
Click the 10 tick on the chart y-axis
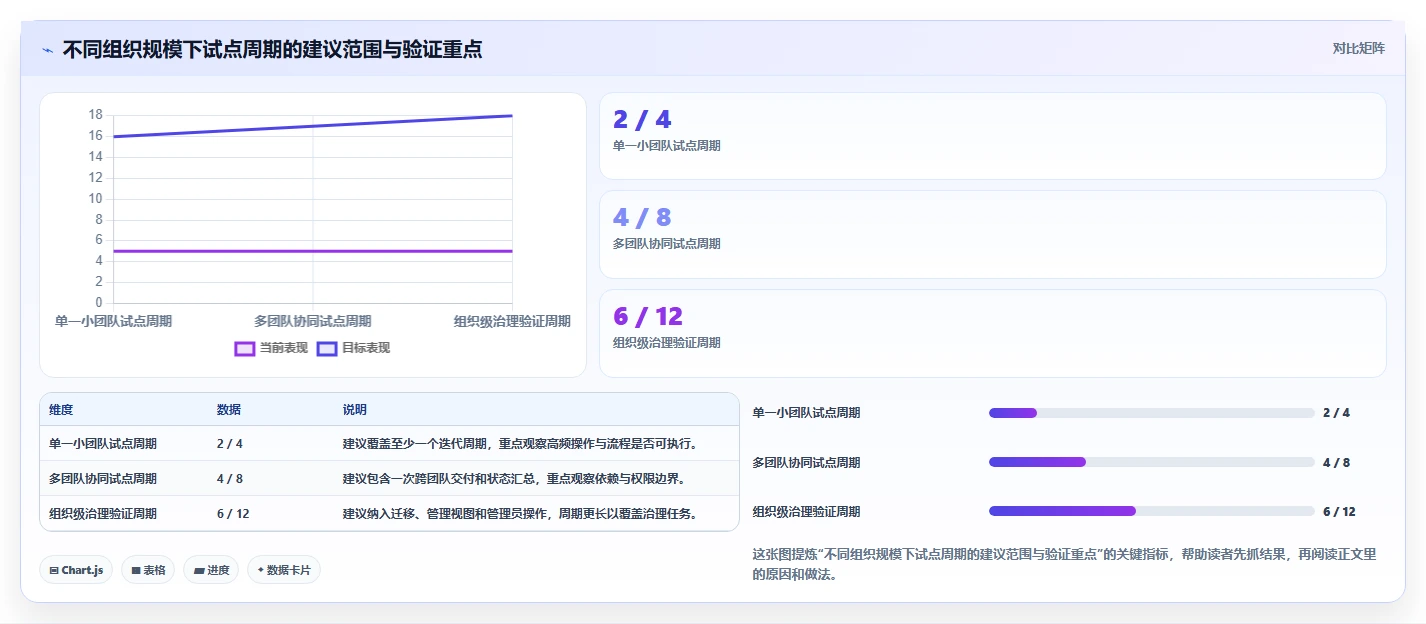point(96,198)
